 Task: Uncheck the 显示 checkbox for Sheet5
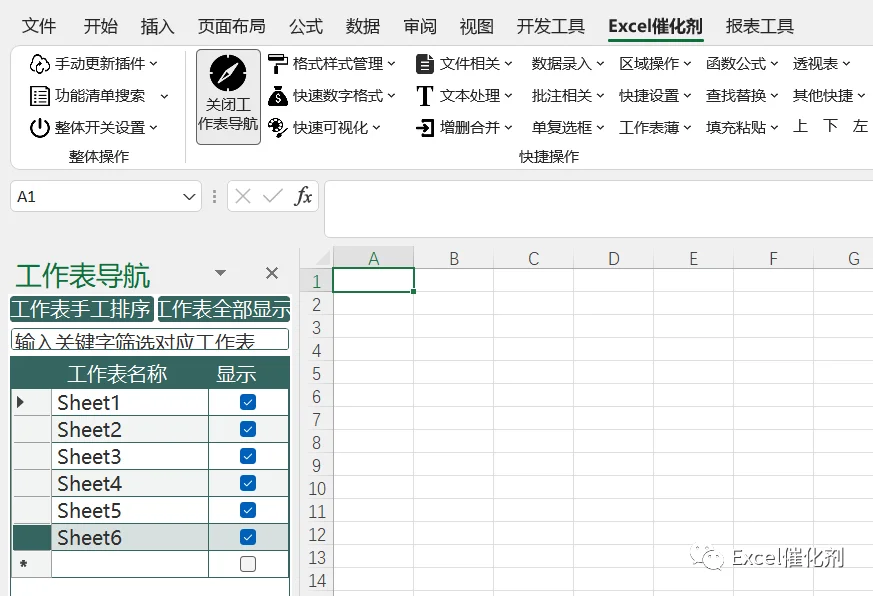tap(248, 510)
